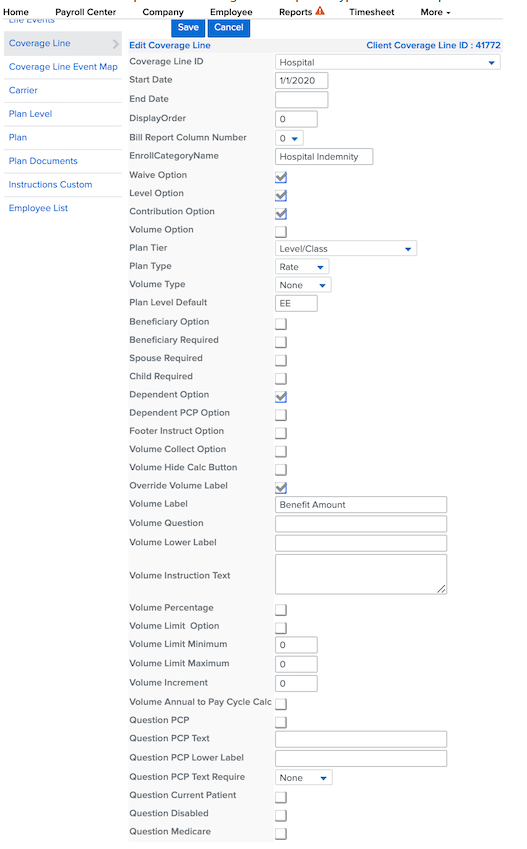Open the Plan Documents sidebar link
The image size is (527, 849).
tap(43, 161)
